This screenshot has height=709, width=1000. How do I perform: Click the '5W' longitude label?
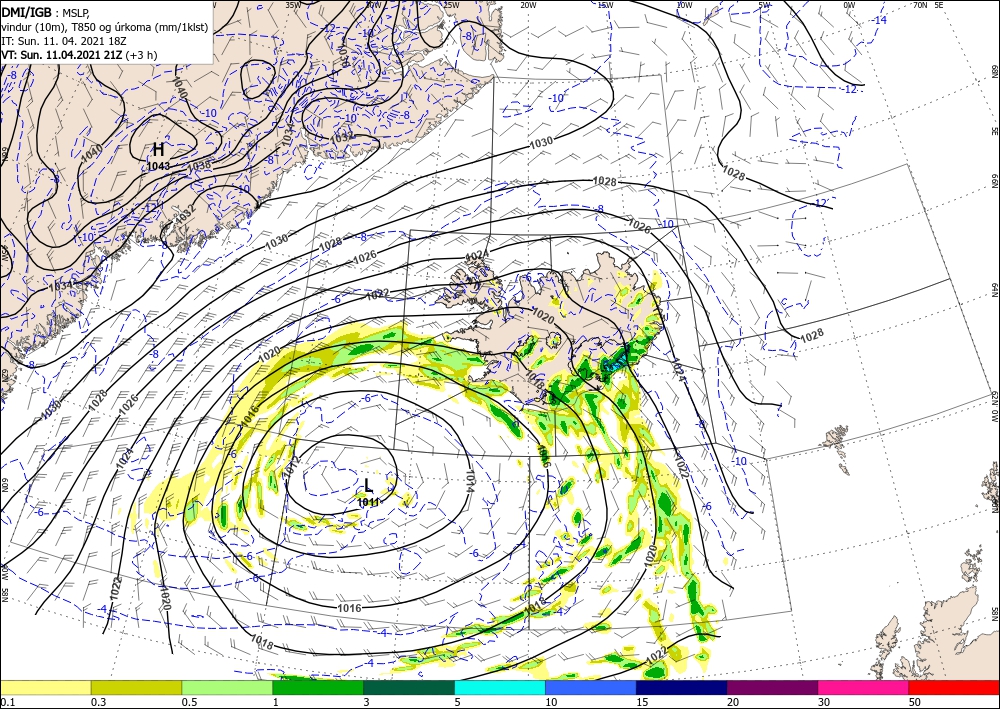[x=765, y=4]
